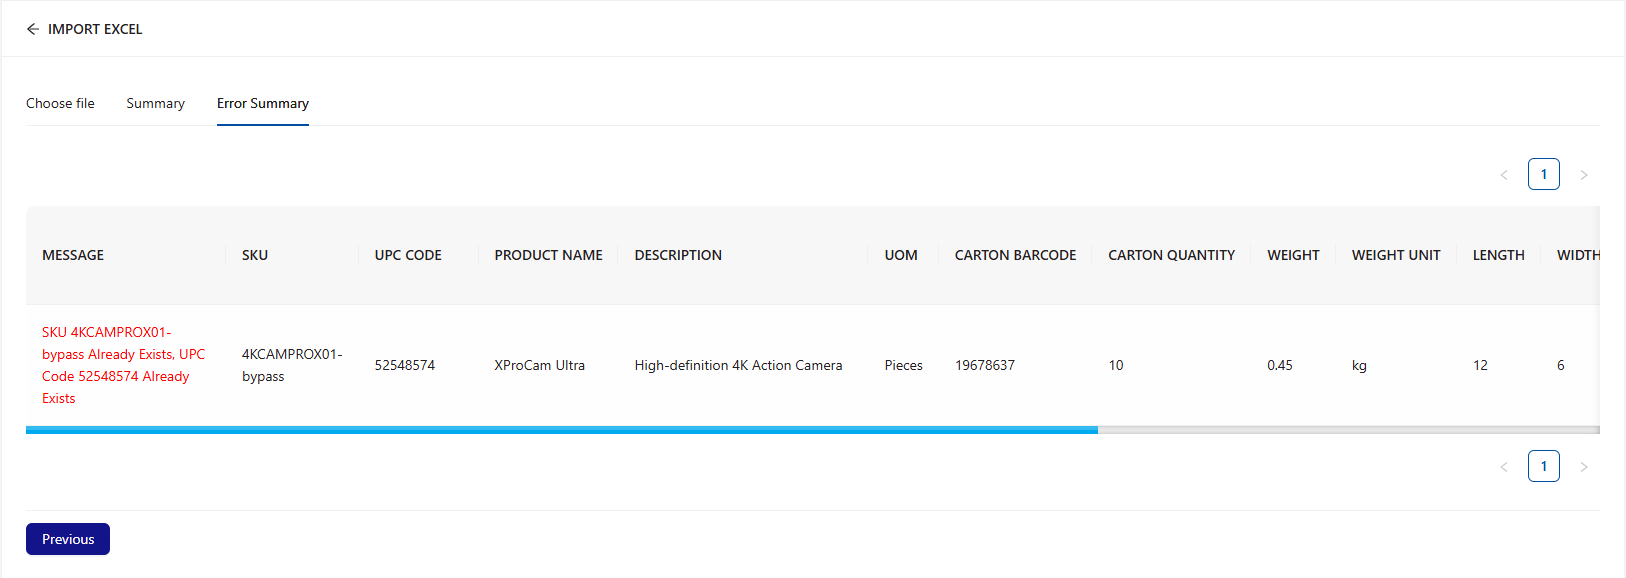Go to next page in top pagination

[x=1584, y=175]
